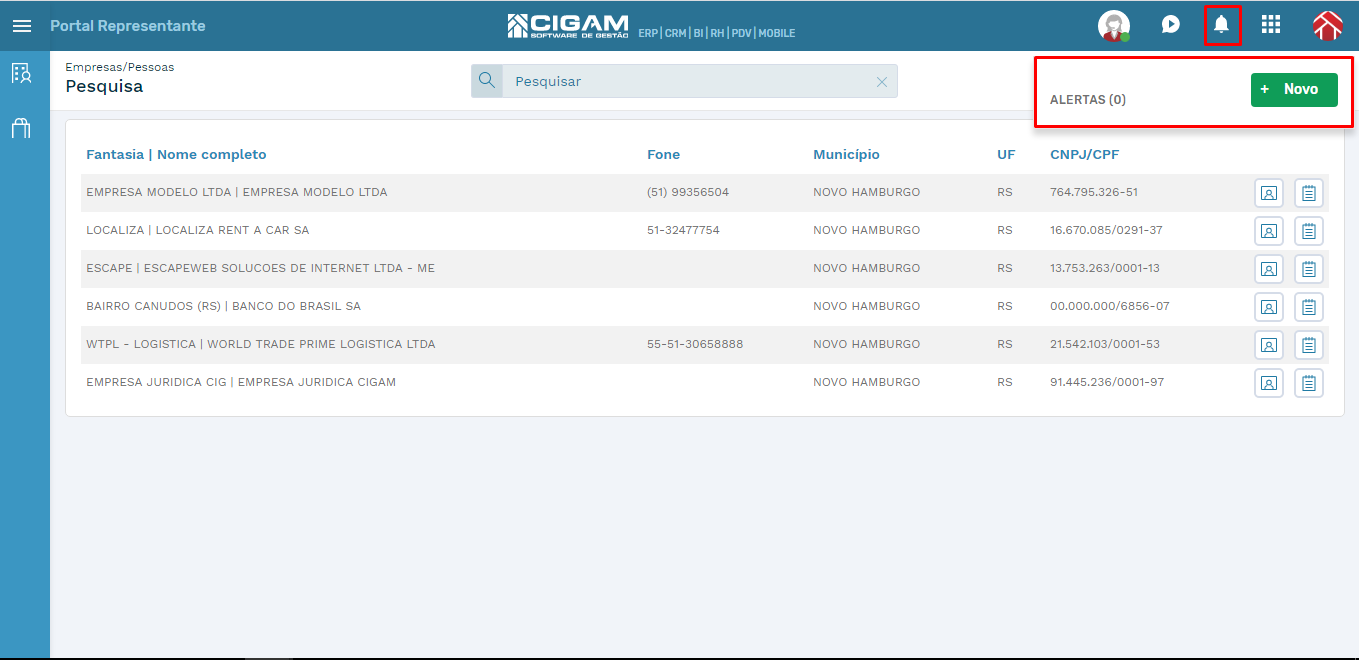
Task: Click the green Novo button
Action: coord(1294,89)
